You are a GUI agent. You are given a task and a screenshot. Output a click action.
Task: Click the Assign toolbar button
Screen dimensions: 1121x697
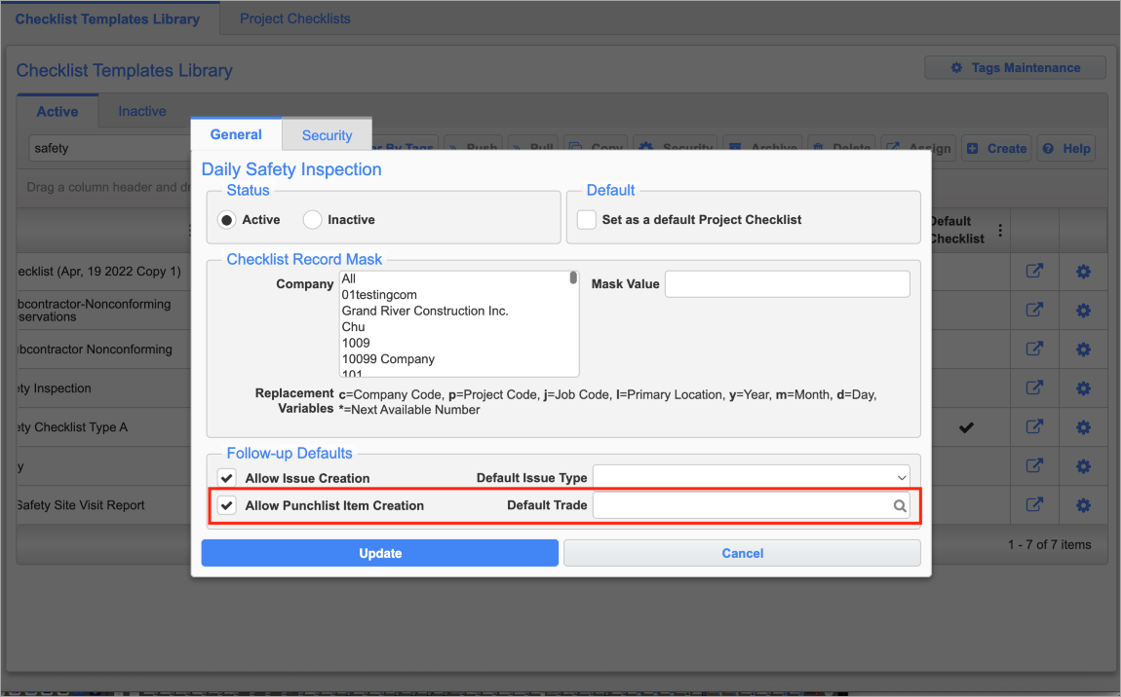pos(919,149)
